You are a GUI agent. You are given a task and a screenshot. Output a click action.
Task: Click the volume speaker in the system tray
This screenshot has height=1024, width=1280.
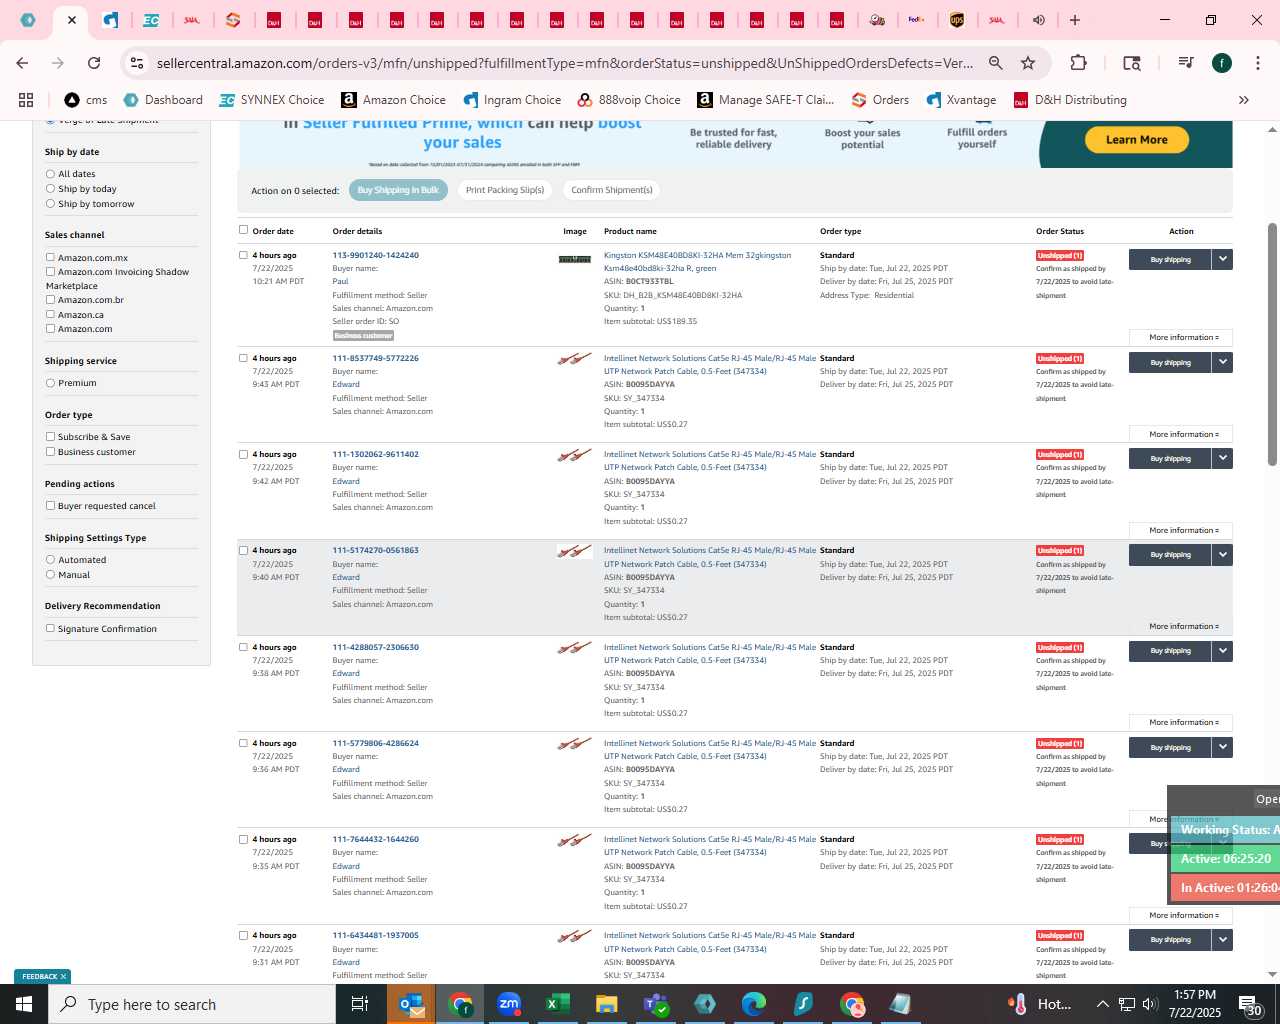(1149, 1004)
